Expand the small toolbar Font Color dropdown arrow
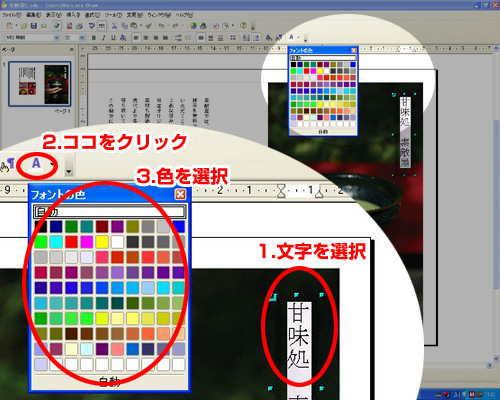Screen dimensions: 500x400 click(x=298, y=37)
